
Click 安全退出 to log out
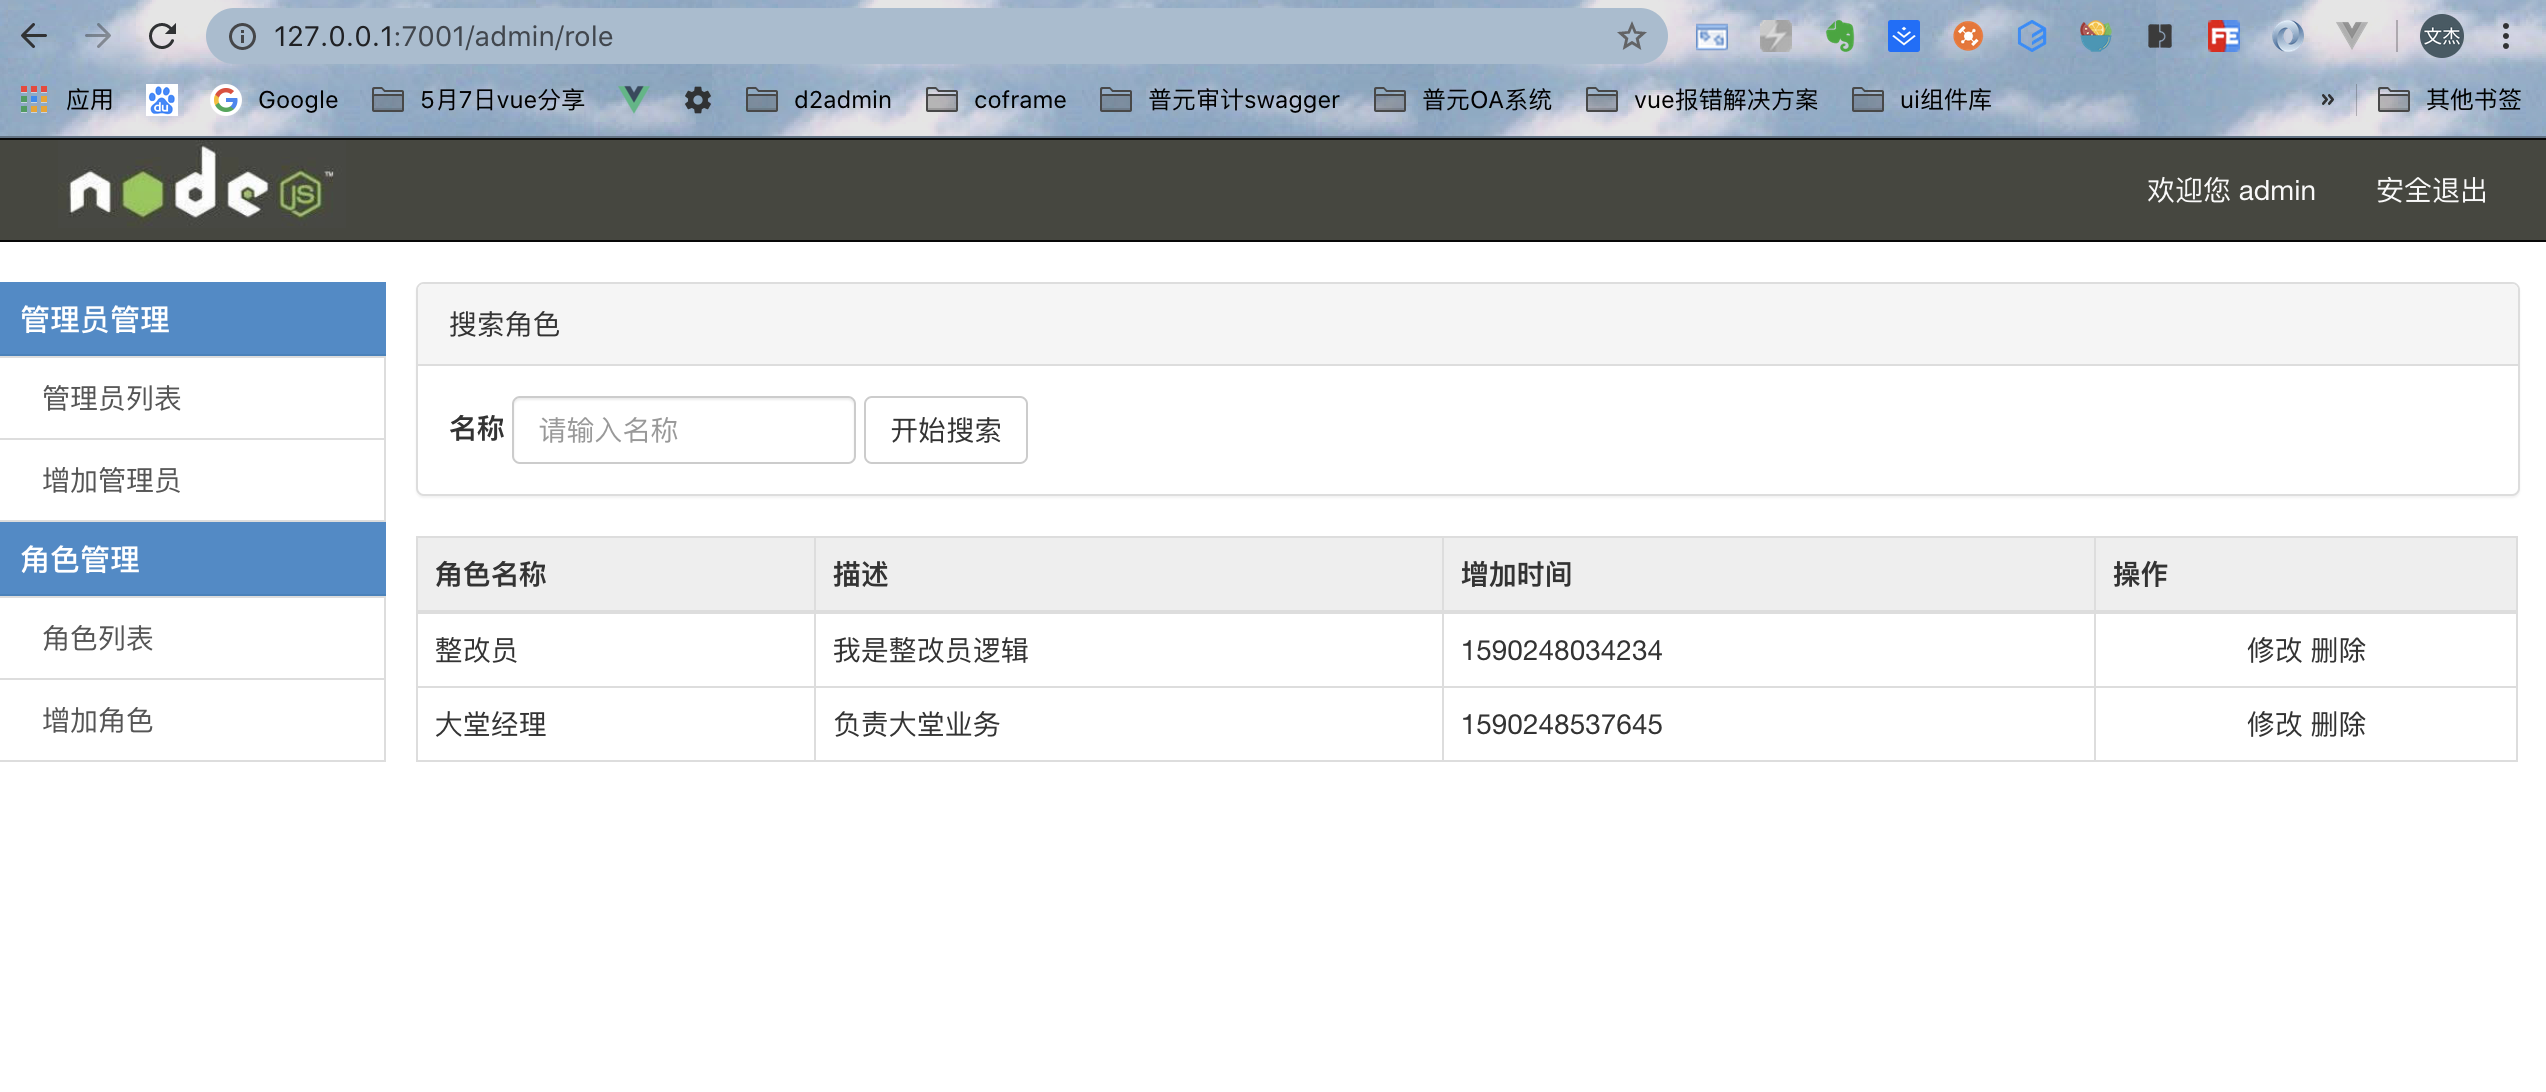point(2432,190)
